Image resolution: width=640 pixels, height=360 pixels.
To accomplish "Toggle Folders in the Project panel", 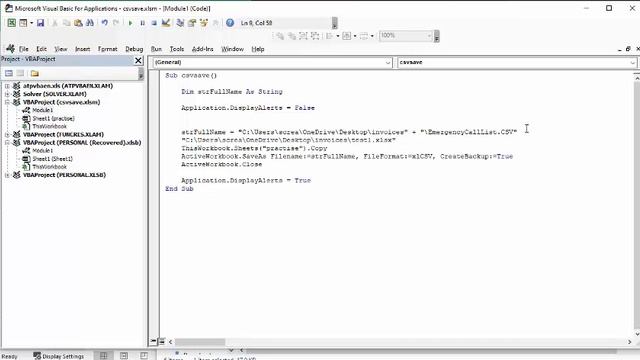I will (x=35, y=73).
